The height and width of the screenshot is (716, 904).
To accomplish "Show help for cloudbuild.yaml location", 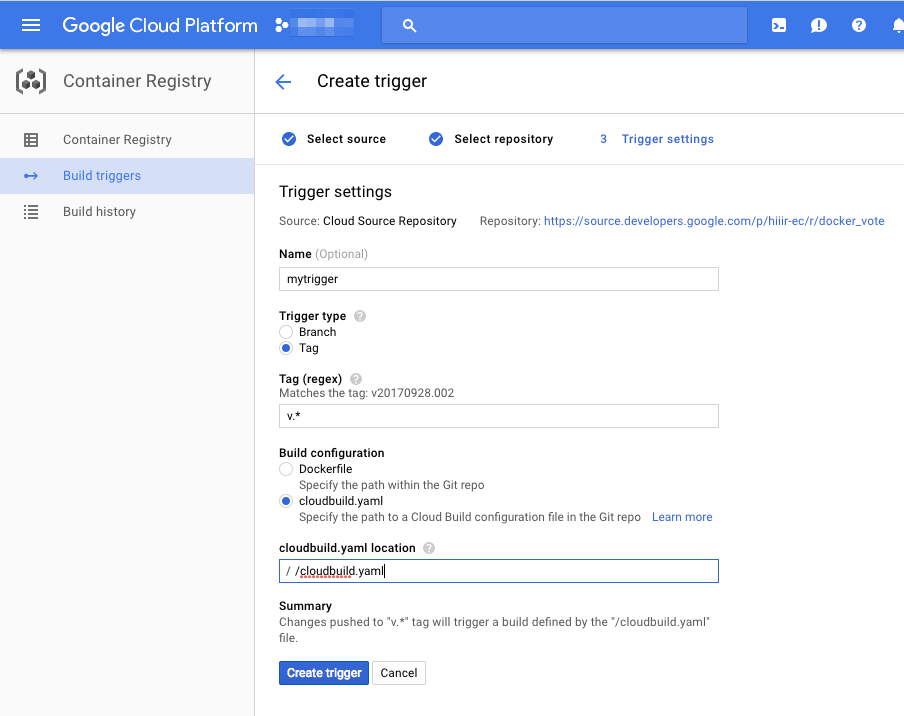I will click(429, 548).
